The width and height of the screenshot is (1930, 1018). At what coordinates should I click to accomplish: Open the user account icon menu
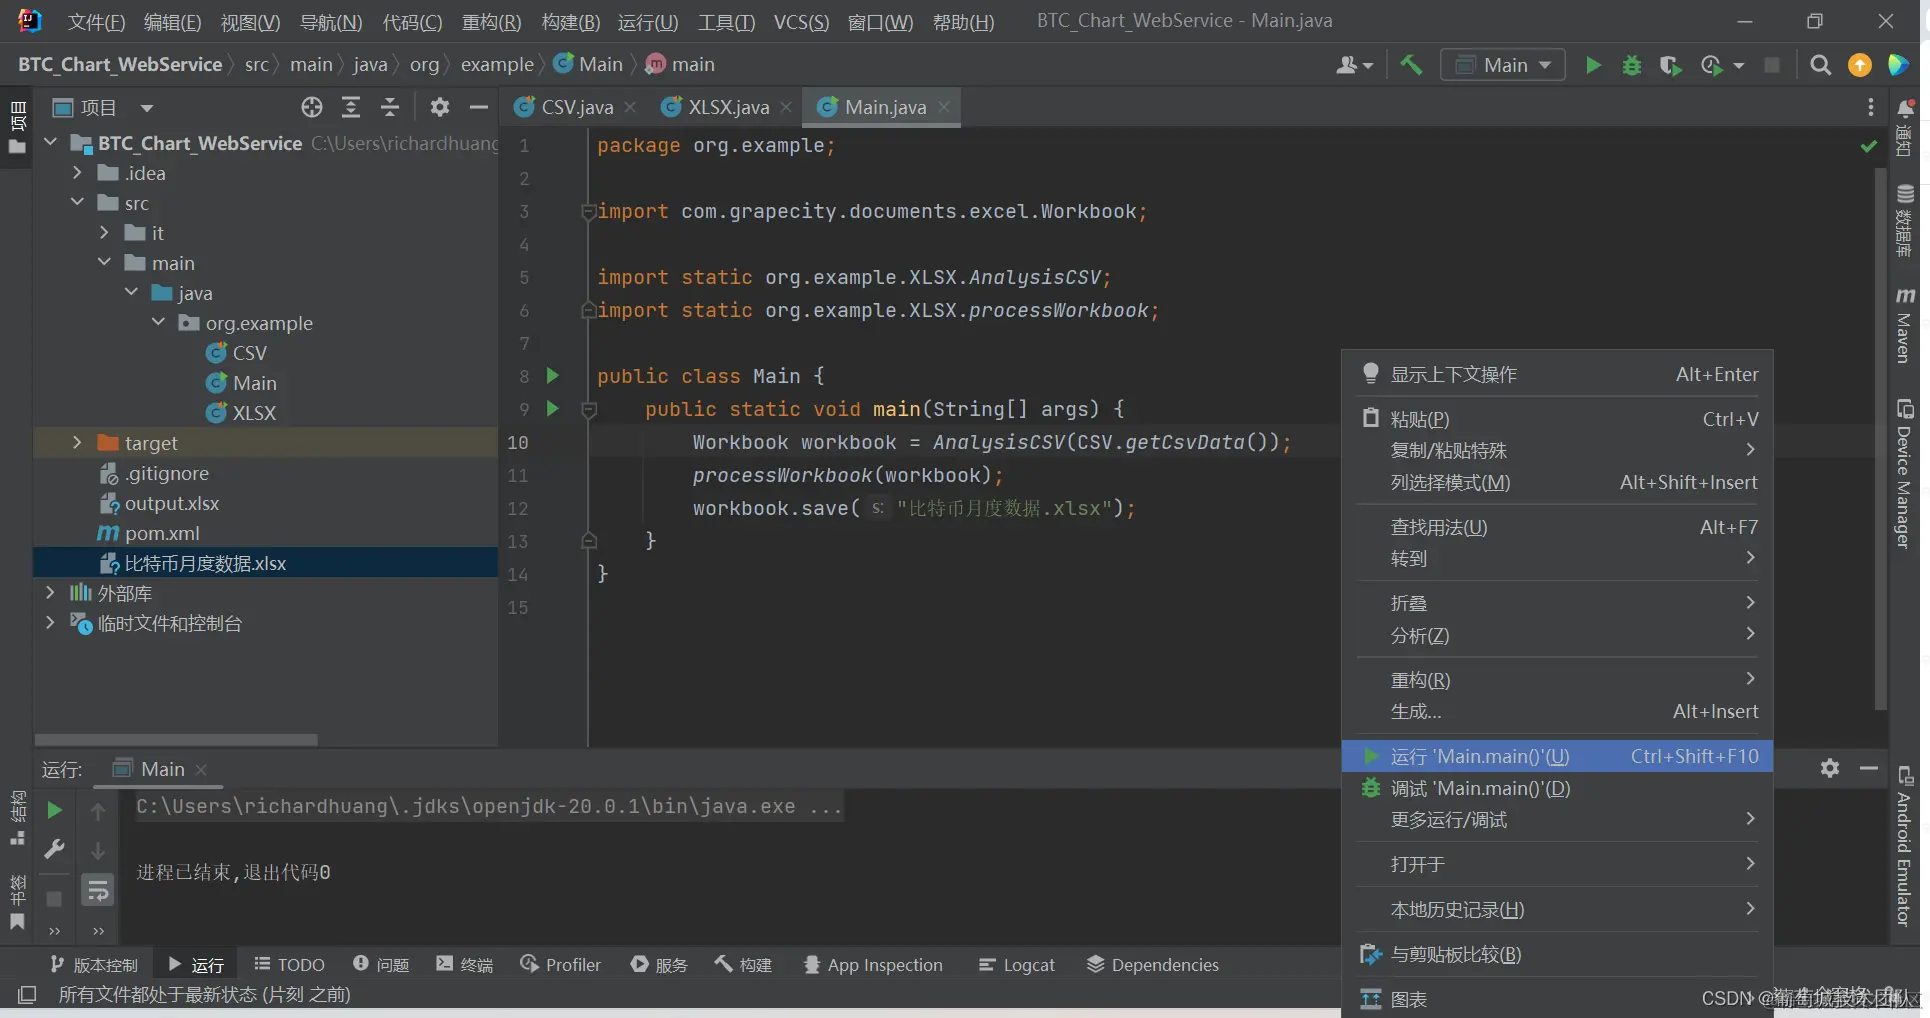pyautogui.click(x=1354, y=65)
